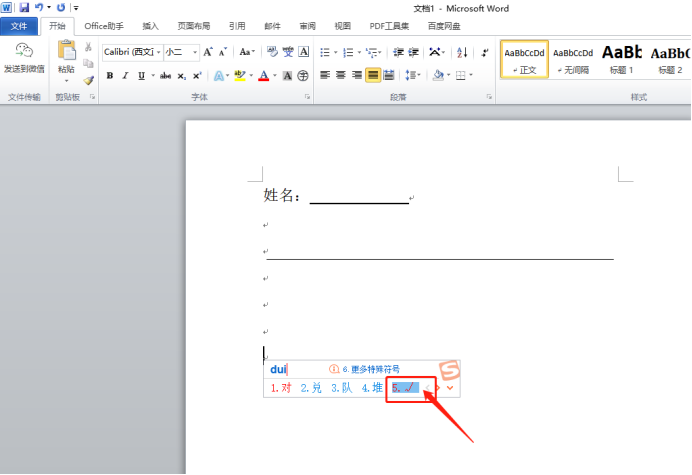The height and width of the screenshot is (475, 692).
Task: Click the red font color button
Action: (x=263, y=76)
